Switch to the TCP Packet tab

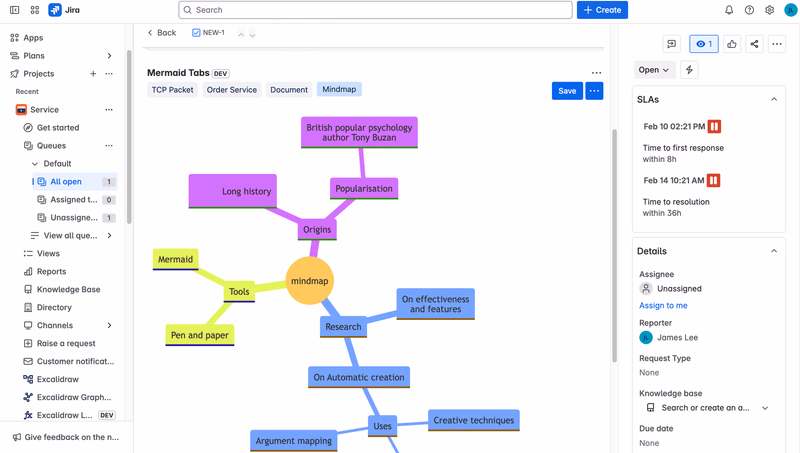coord(172,90)
